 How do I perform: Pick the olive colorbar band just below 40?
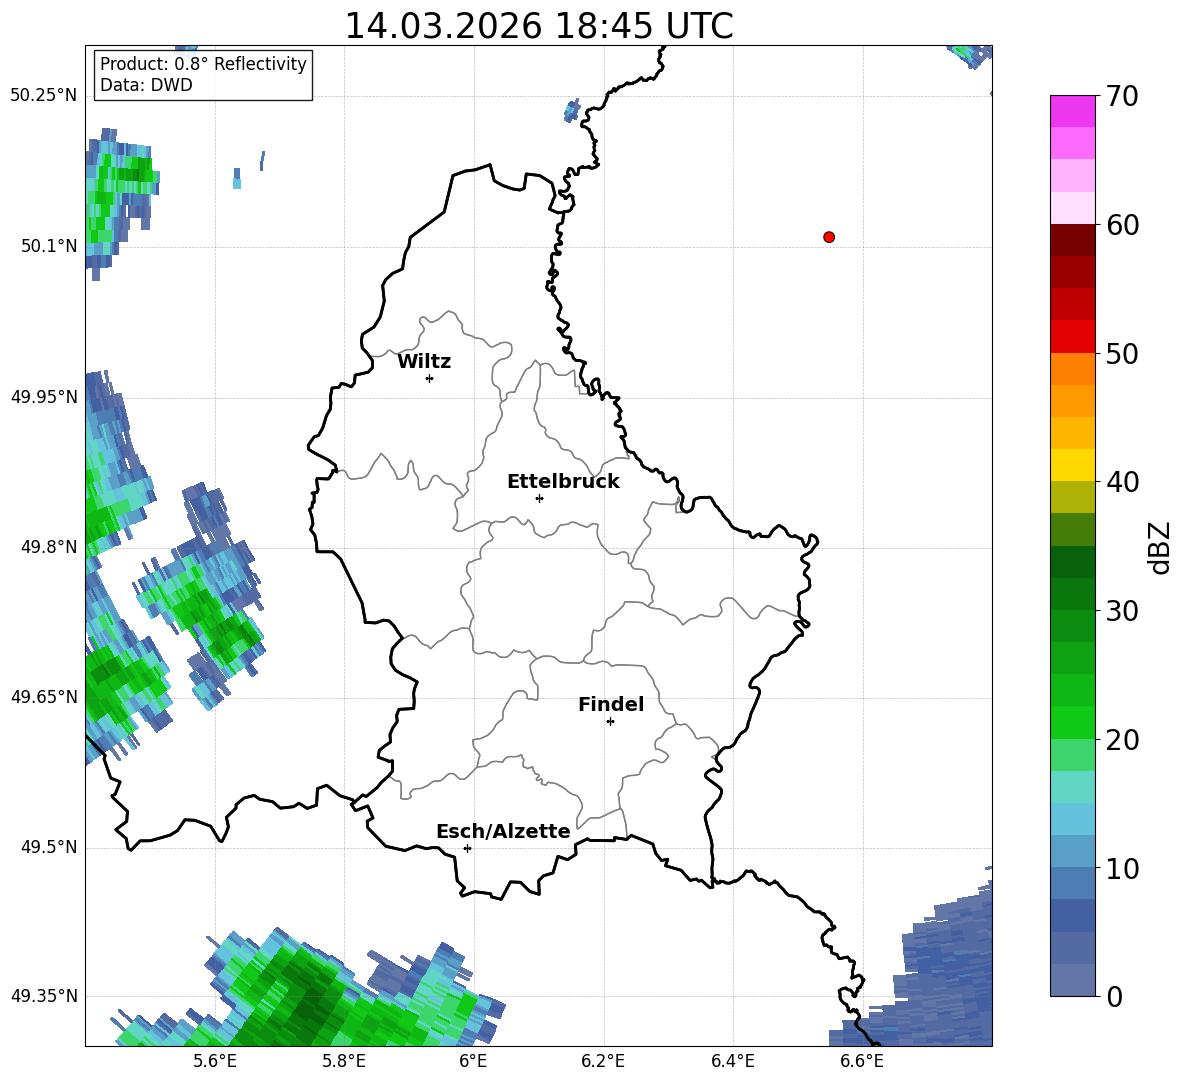coord(1072,497)
